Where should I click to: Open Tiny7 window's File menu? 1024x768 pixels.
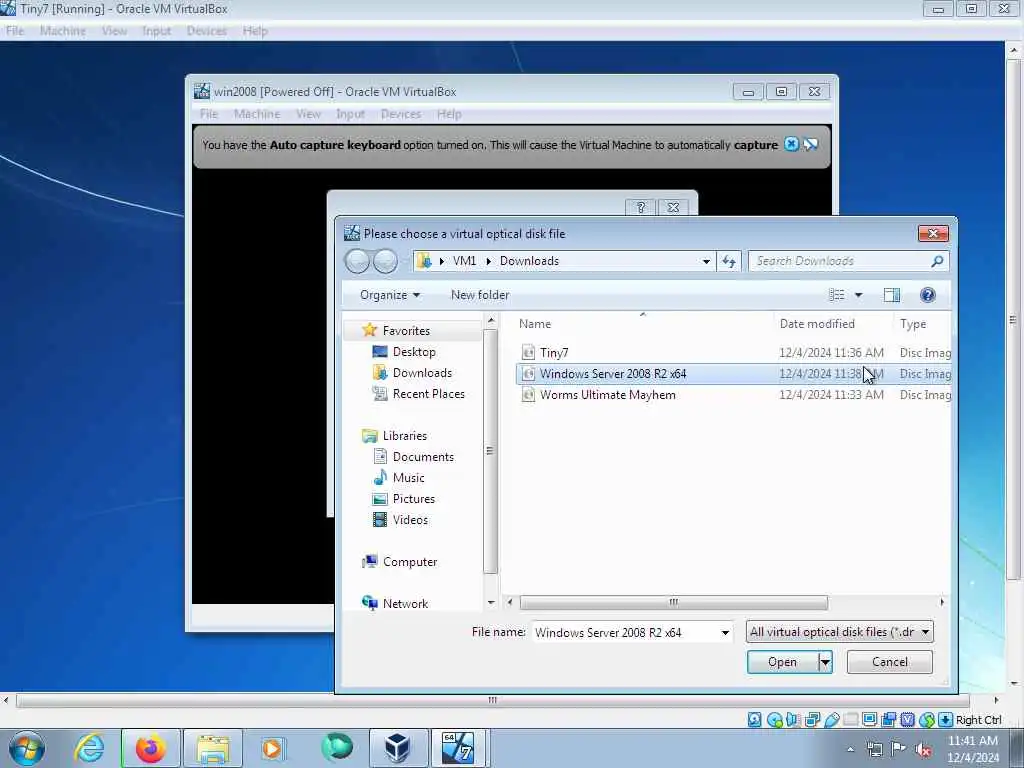[14, 31]
